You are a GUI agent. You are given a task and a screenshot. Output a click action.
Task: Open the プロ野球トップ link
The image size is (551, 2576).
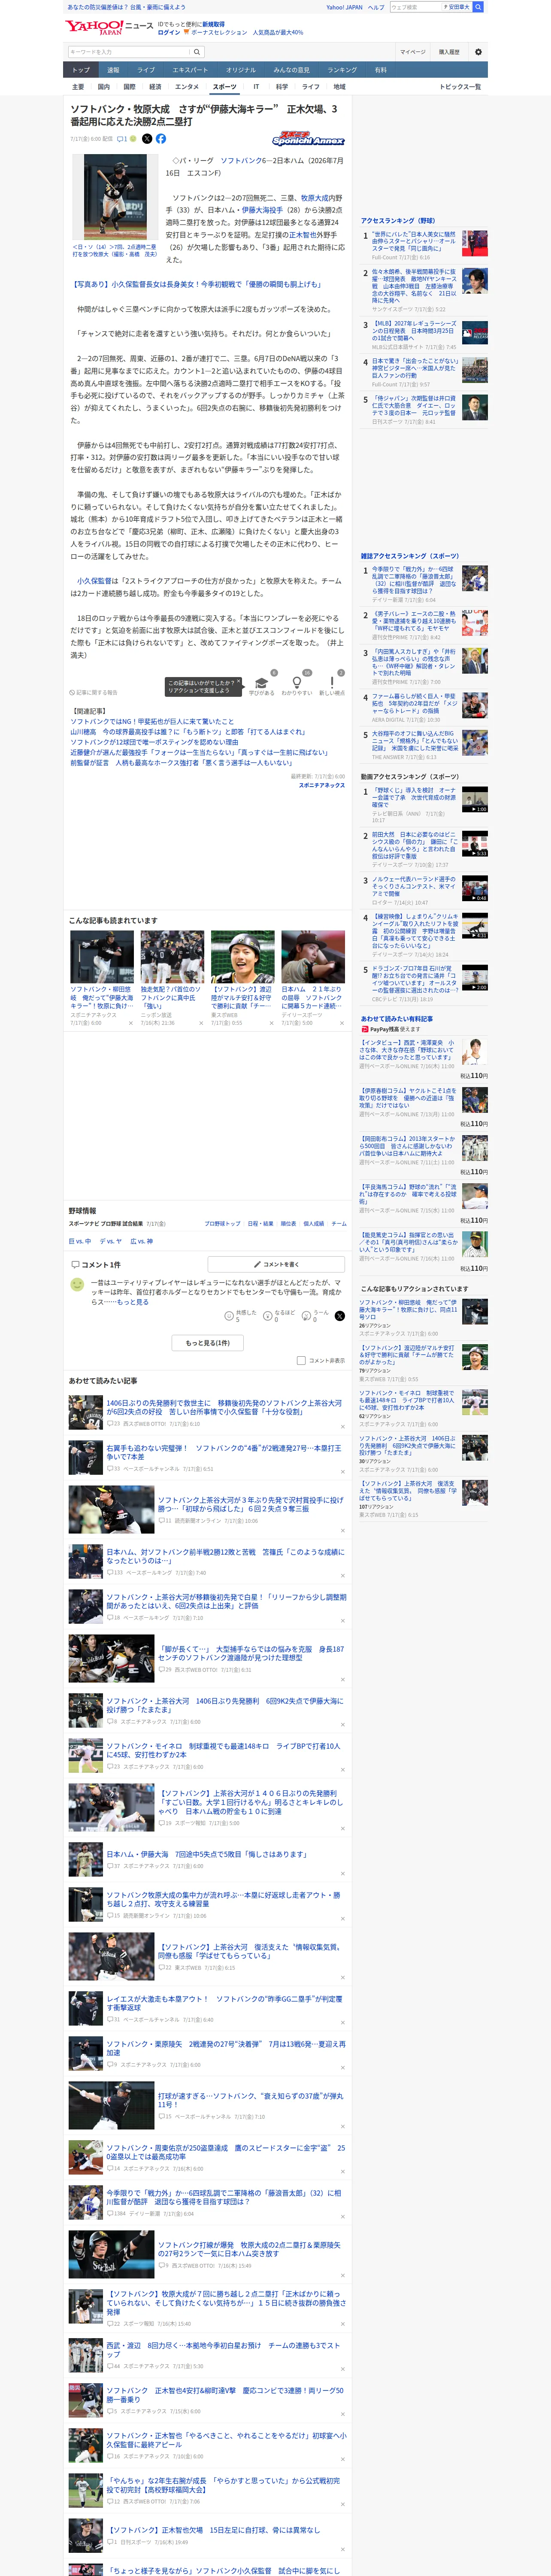pyautogui.click(x=223, y=1223)
